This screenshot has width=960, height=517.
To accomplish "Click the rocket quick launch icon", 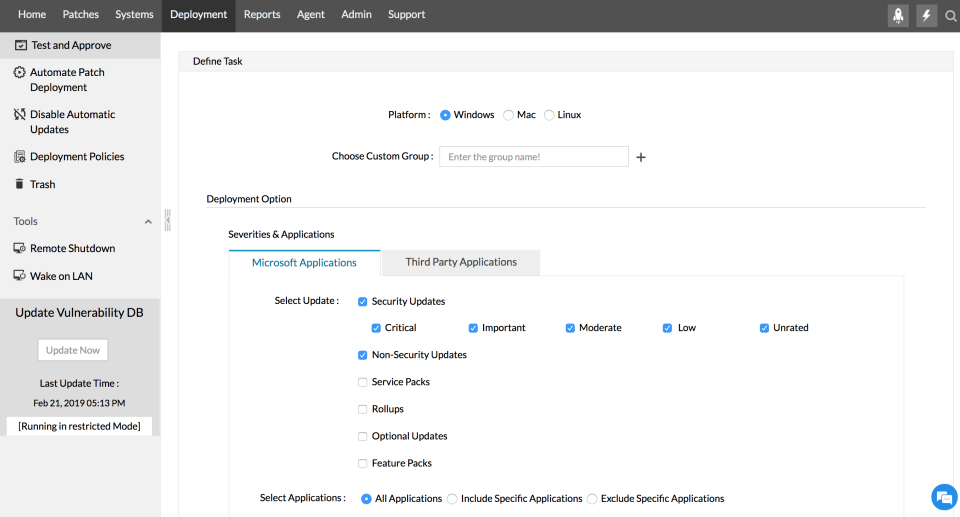I will pos(898,15).
